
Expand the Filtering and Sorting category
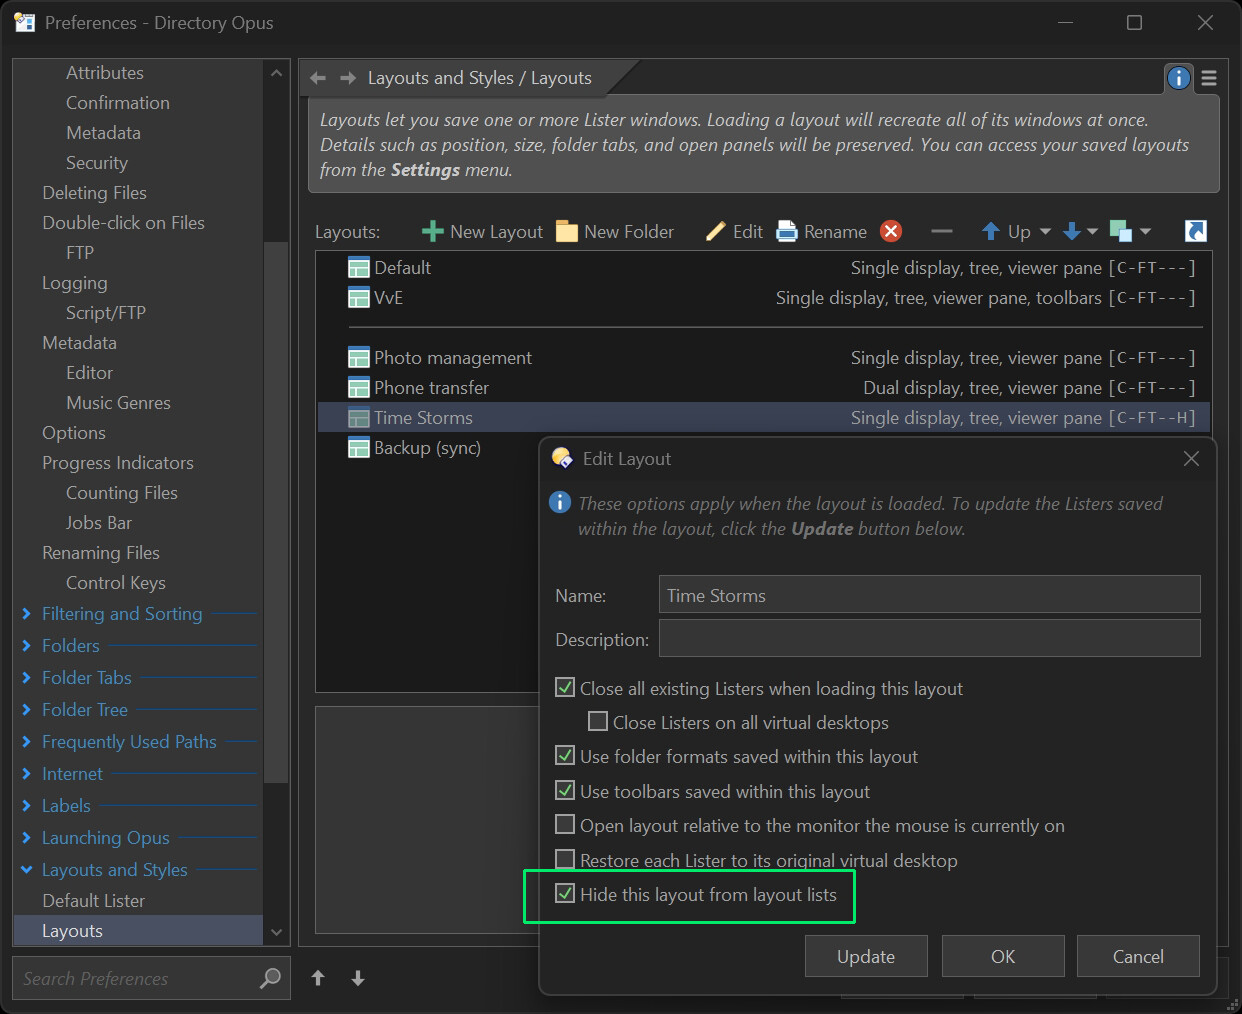(x=27, y=614)
